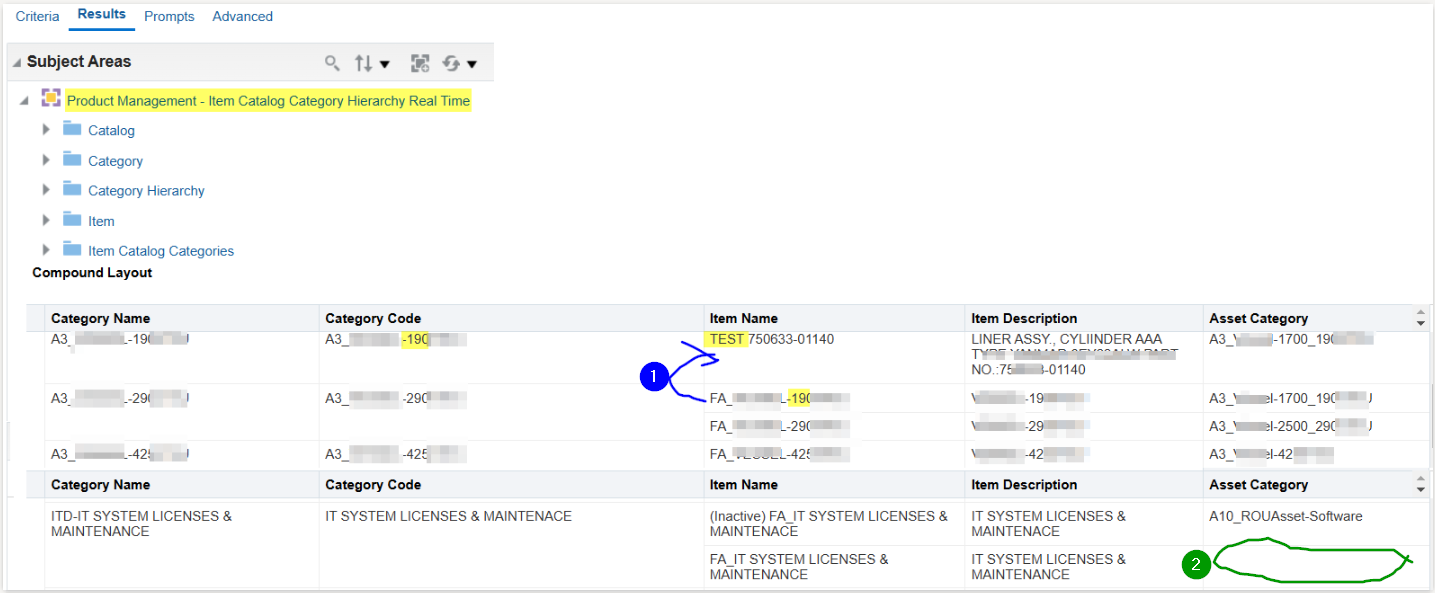1435x593 pixels.
Task: Select the Catalog tree label
Action: 111,131
